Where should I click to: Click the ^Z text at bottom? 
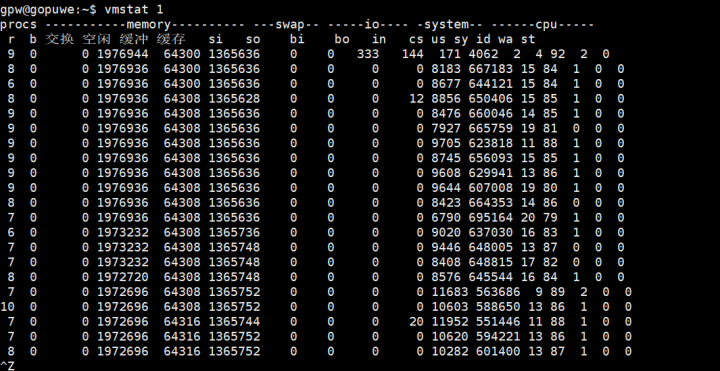(x=7, y=365)
